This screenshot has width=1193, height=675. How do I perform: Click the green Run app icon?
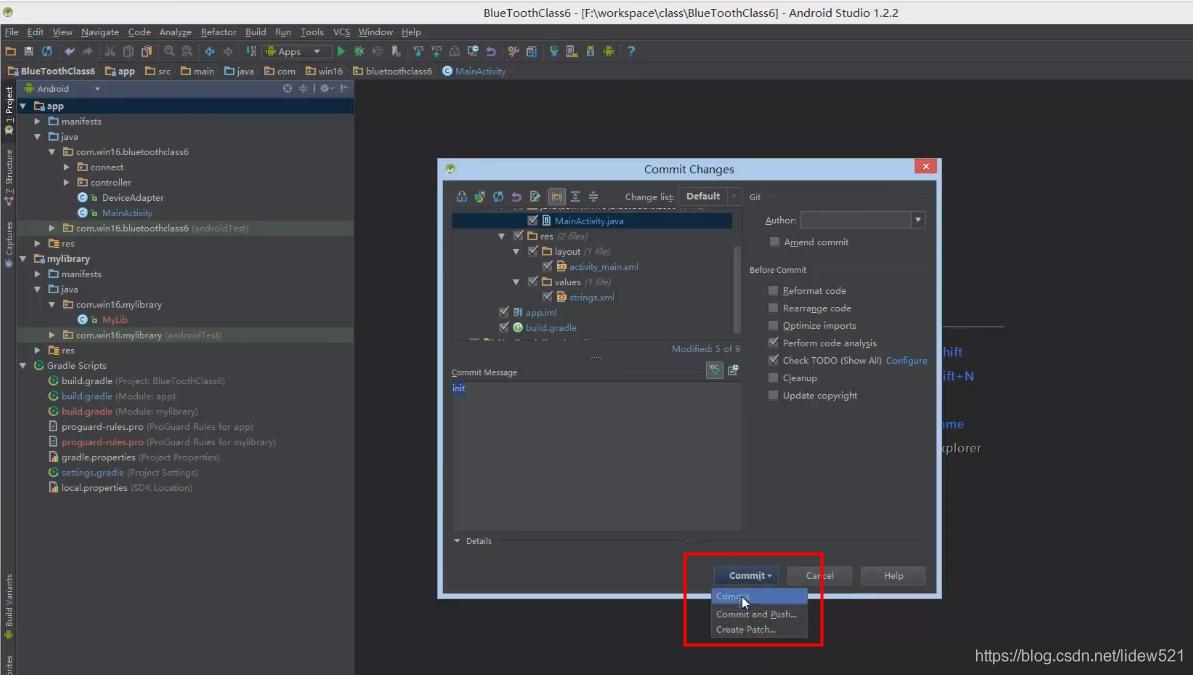pos(341,51)
